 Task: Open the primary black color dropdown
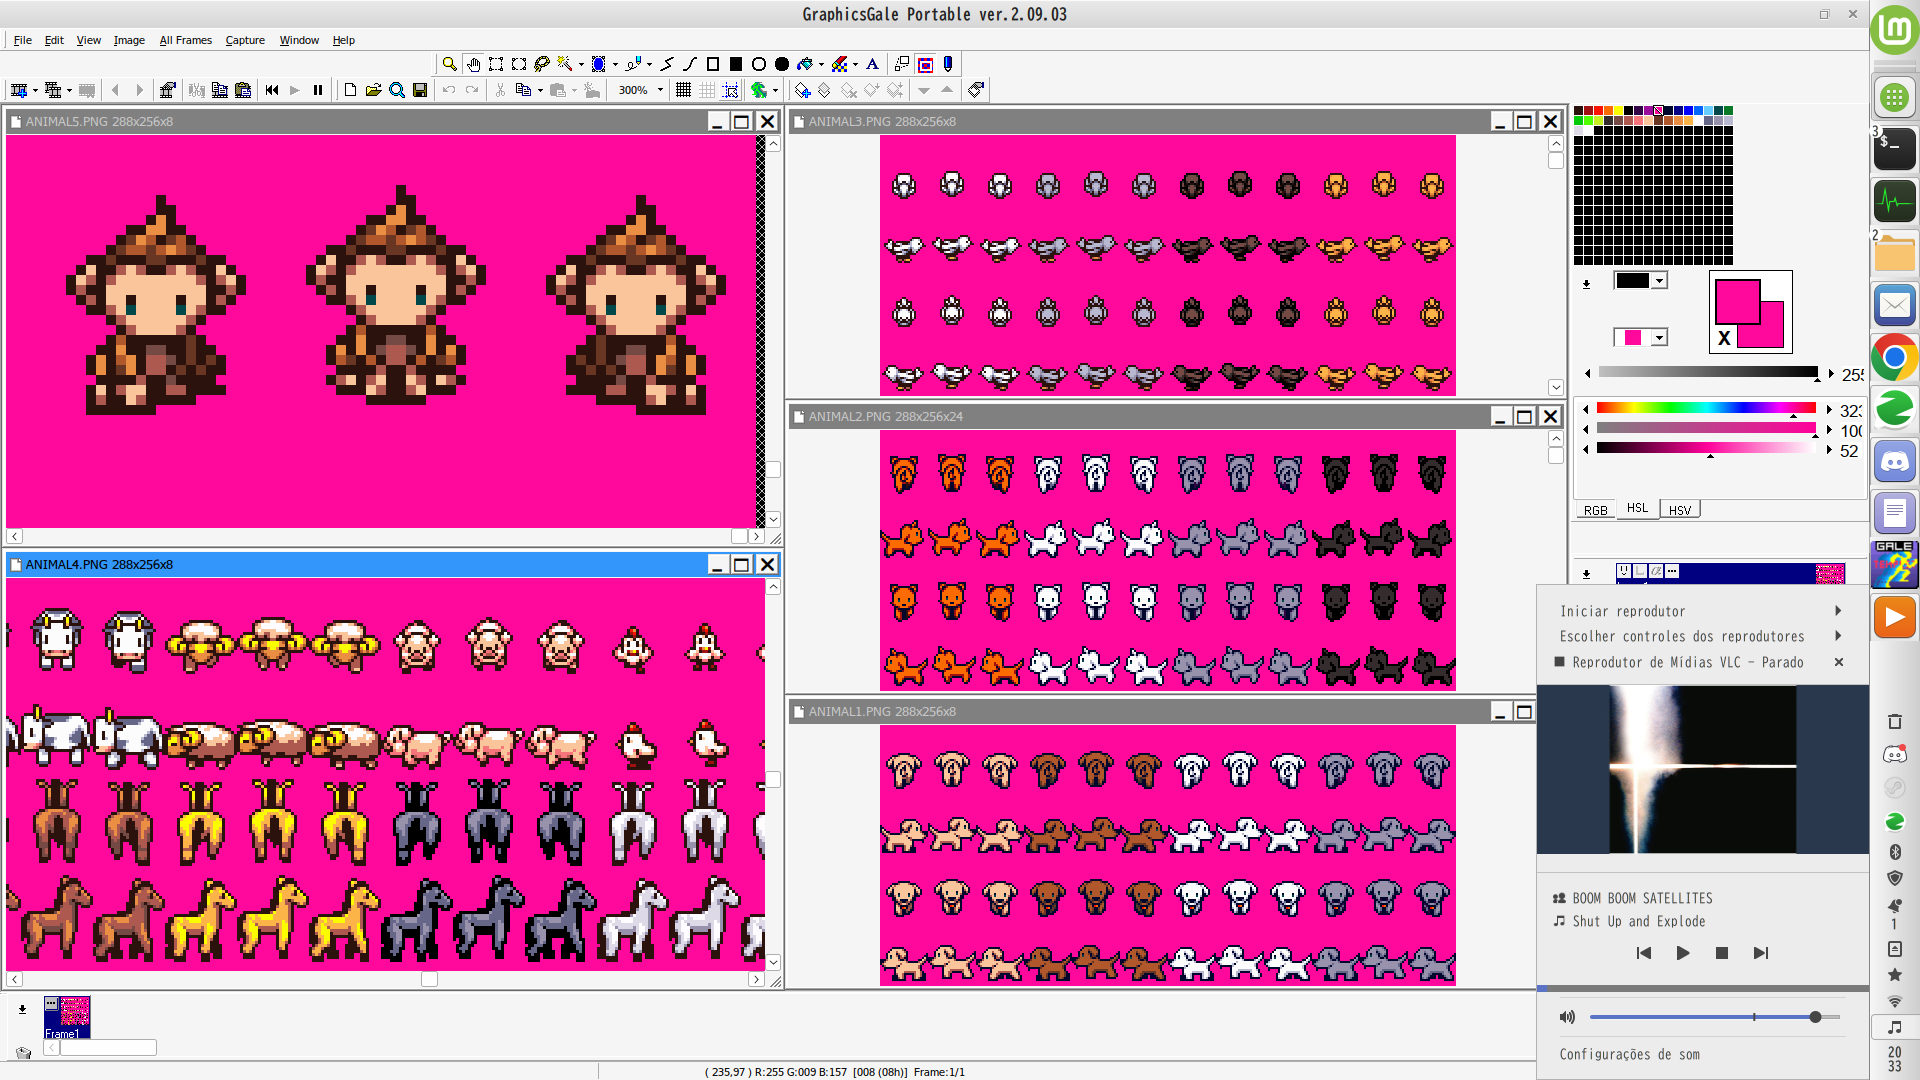pos(1659,281)
